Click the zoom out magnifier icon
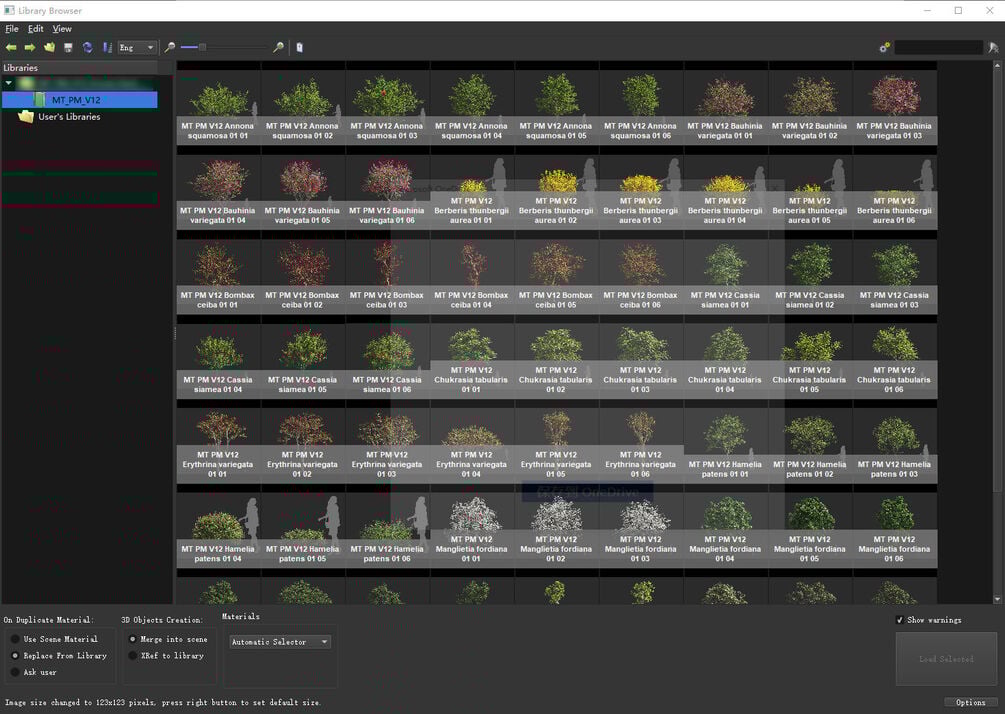1005x714 pixels. [170, 47]
